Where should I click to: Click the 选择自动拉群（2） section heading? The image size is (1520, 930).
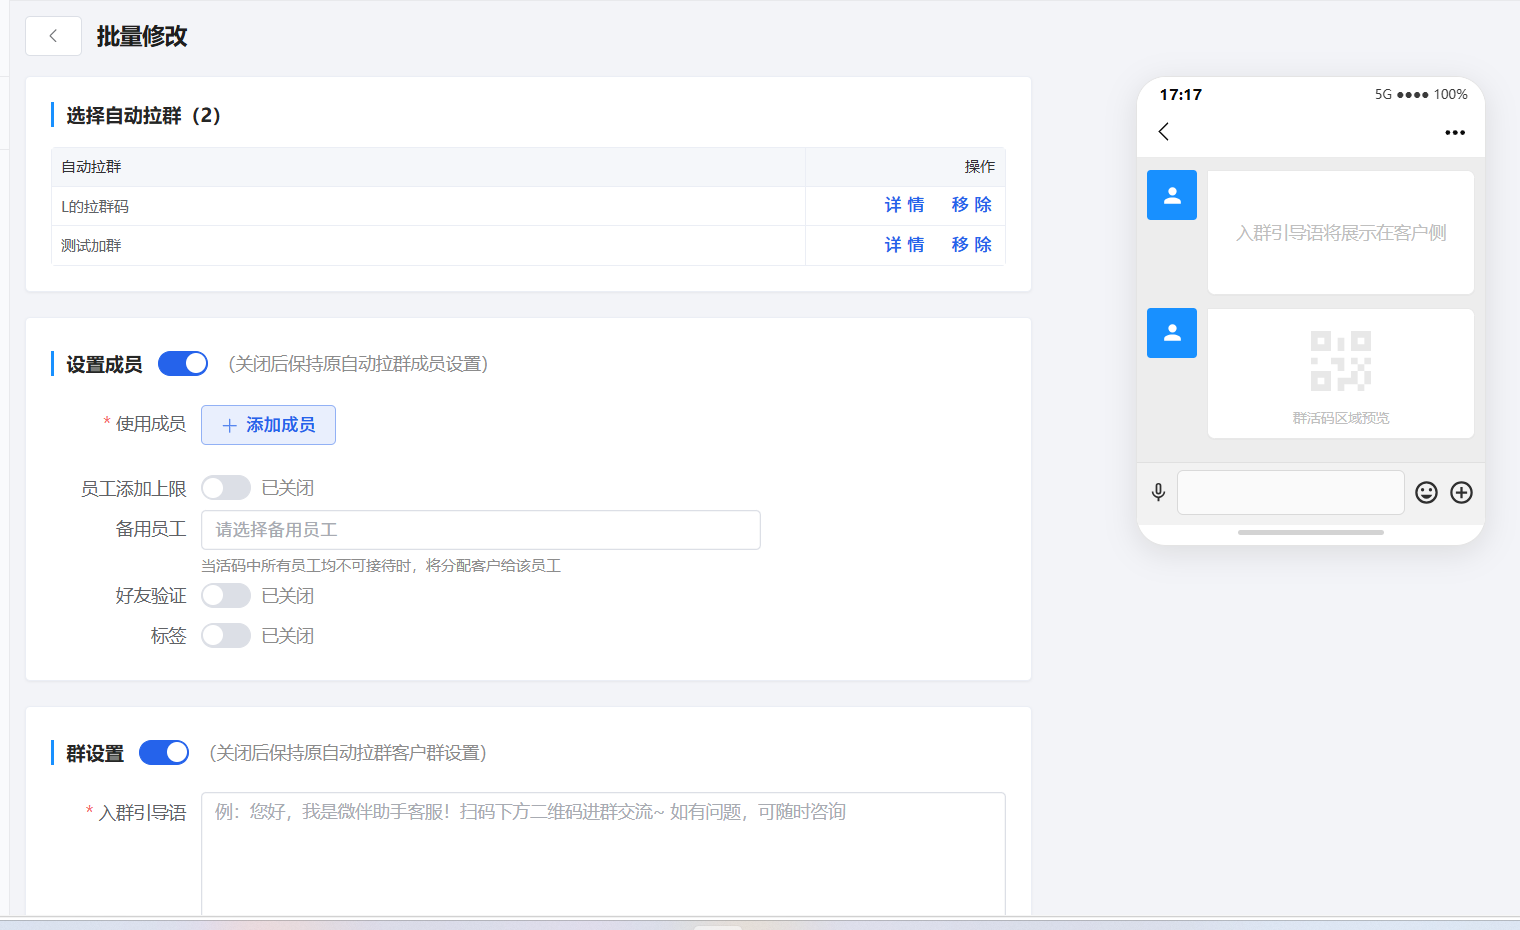(143, 116)
